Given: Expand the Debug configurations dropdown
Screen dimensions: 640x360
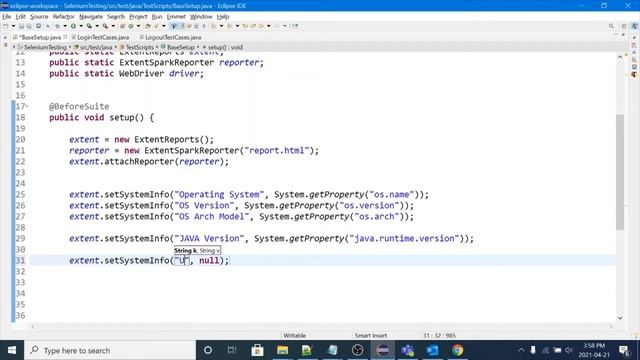Looking at the screenshot, I should (64, 26).
